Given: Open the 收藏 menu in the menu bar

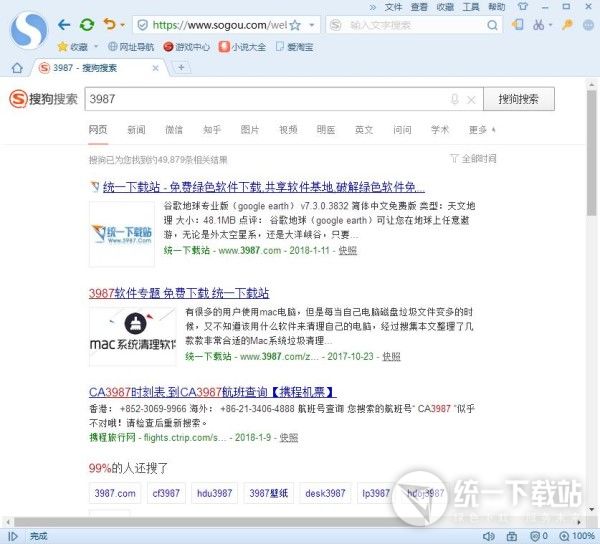Looking at the screenshot, I should point(445,7).
